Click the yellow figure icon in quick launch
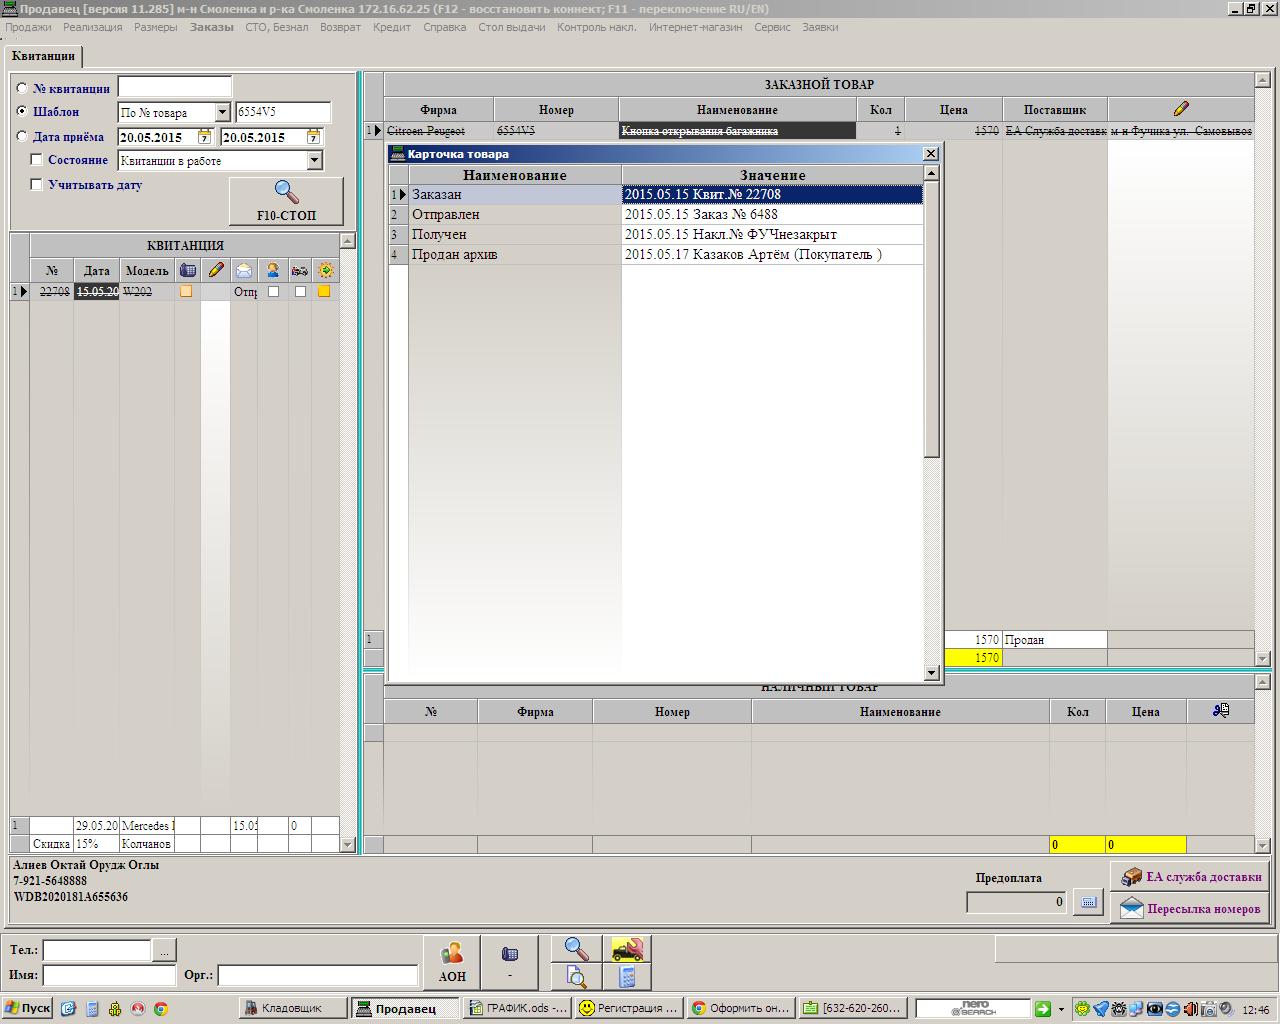Screen dimensions: 1280x1024 click(x=115, y=1008)
